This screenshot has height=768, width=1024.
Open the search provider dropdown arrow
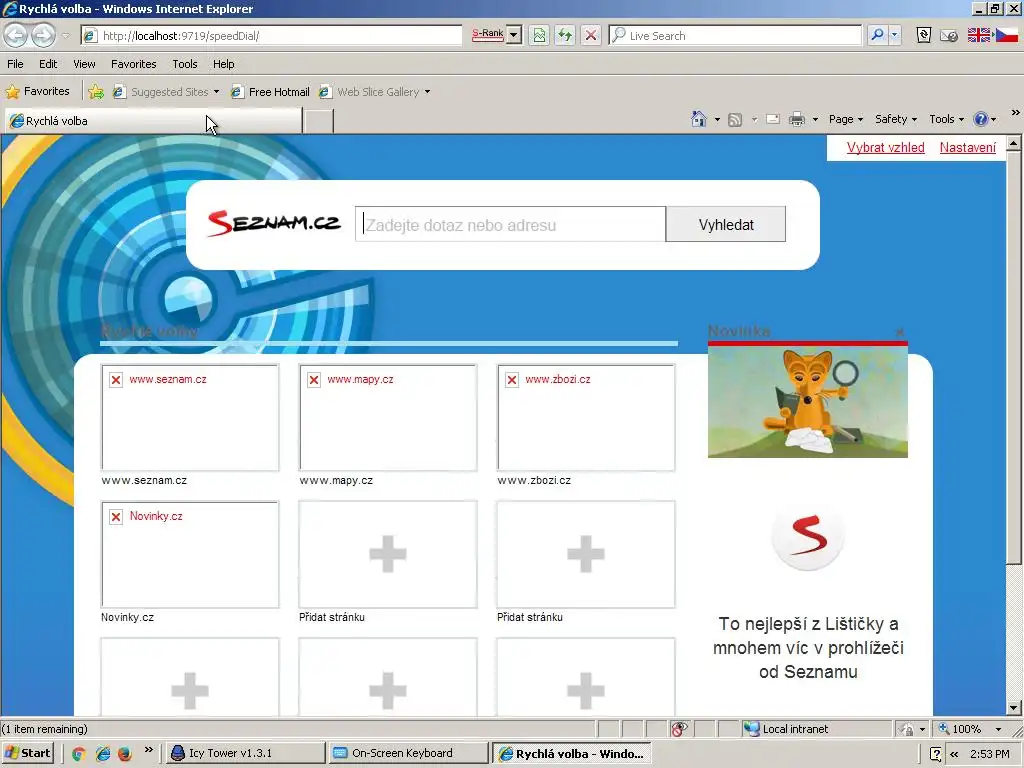[895, 35]
